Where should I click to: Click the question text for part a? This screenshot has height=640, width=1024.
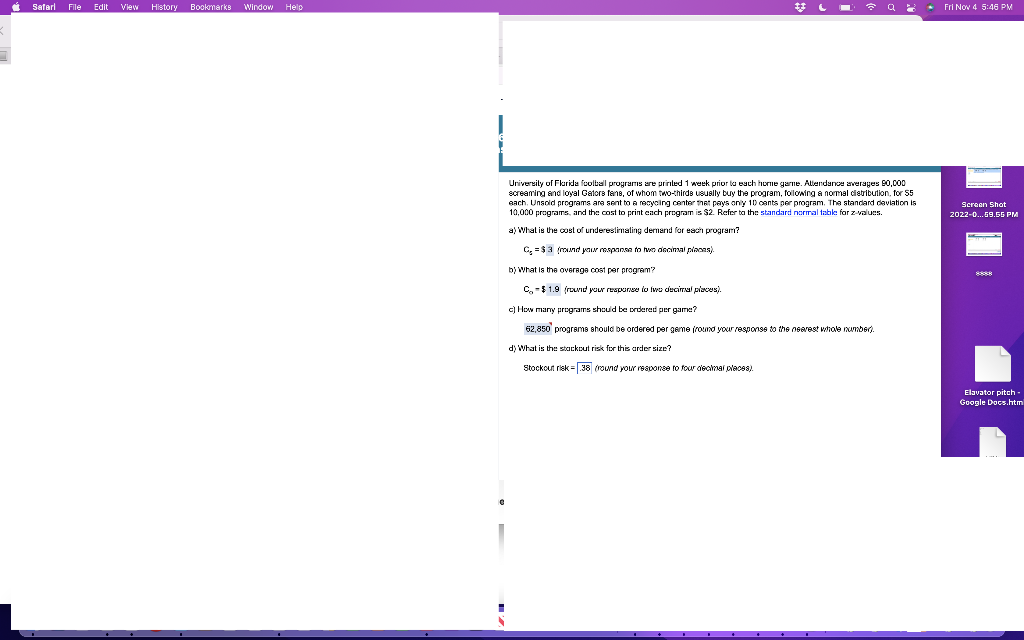[624, 230]
